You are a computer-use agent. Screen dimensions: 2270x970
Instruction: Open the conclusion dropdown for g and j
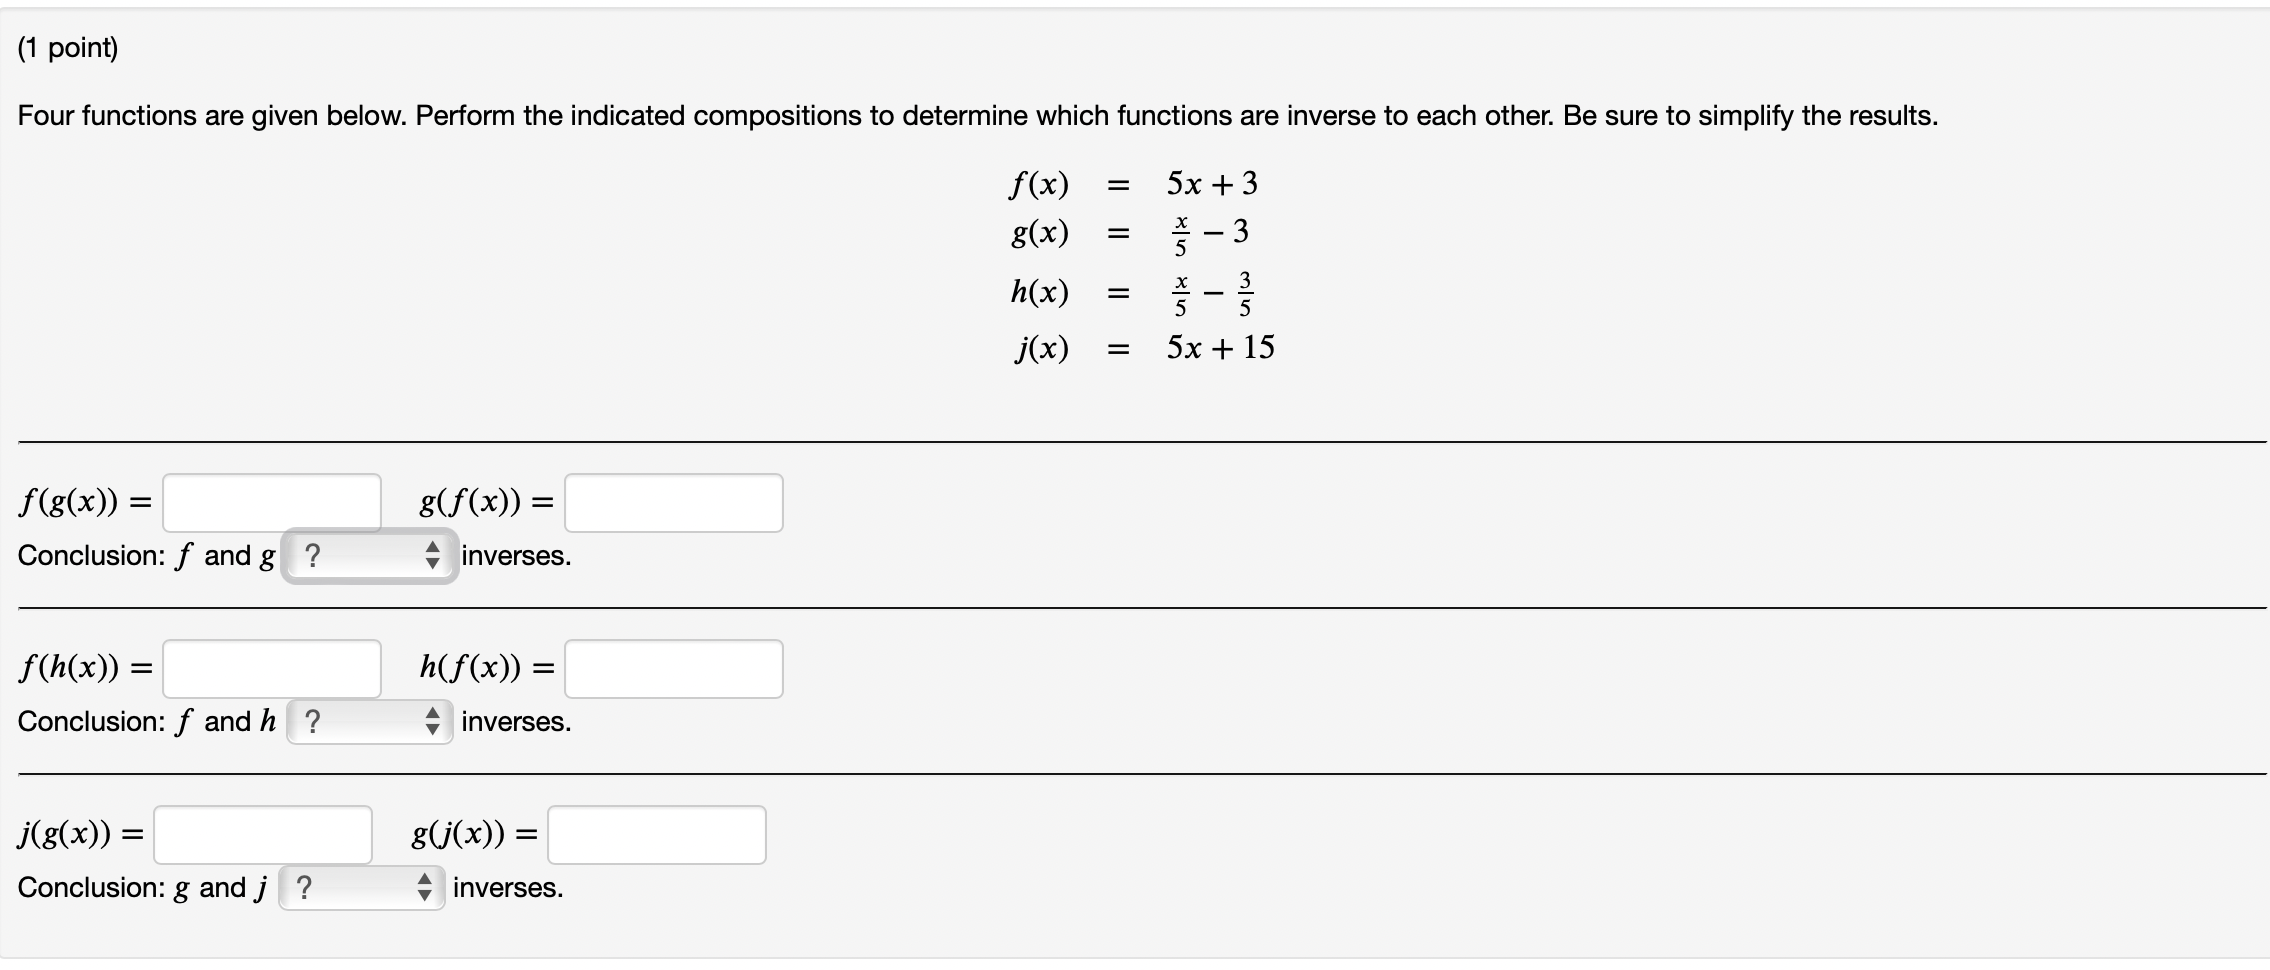362,888
